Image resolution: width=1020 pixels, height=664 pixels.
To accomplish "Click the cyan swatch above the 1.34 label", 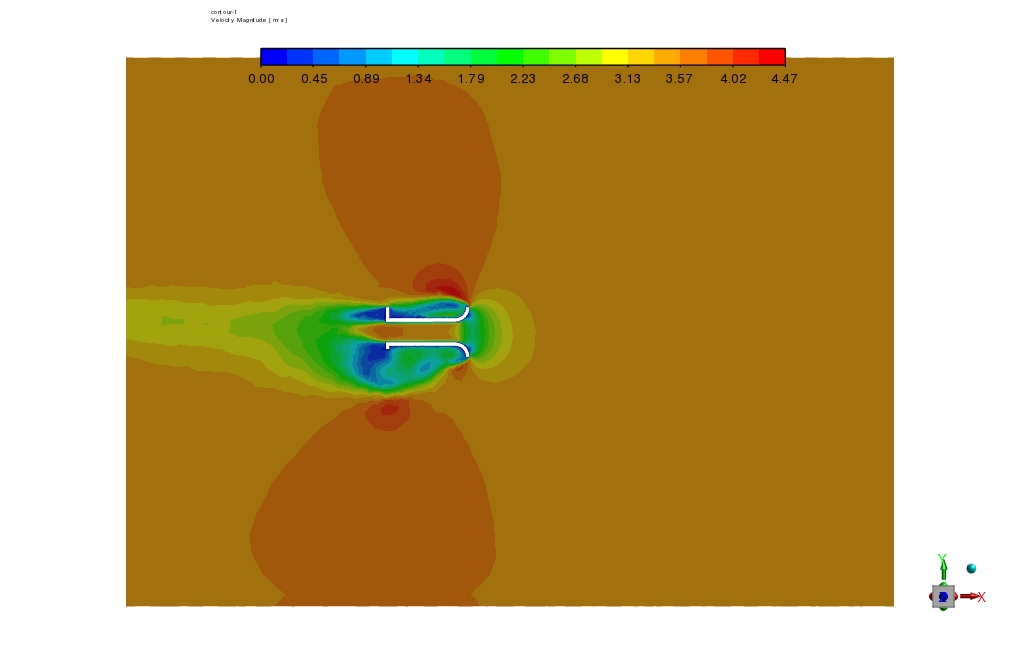I will click(405, 56).
